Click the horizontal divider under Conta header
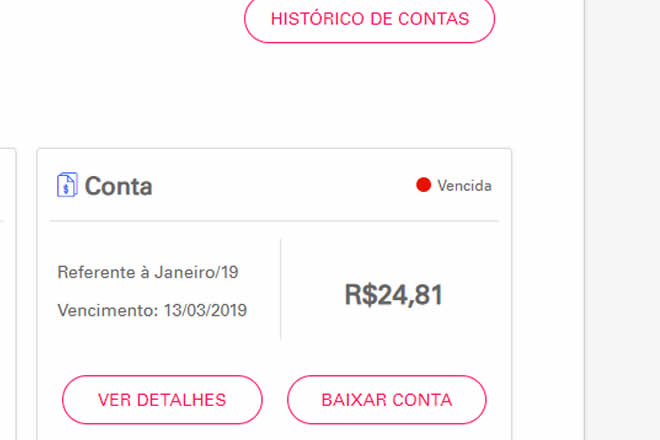Viewport: 660px width, 440px height. pos(274,221)
